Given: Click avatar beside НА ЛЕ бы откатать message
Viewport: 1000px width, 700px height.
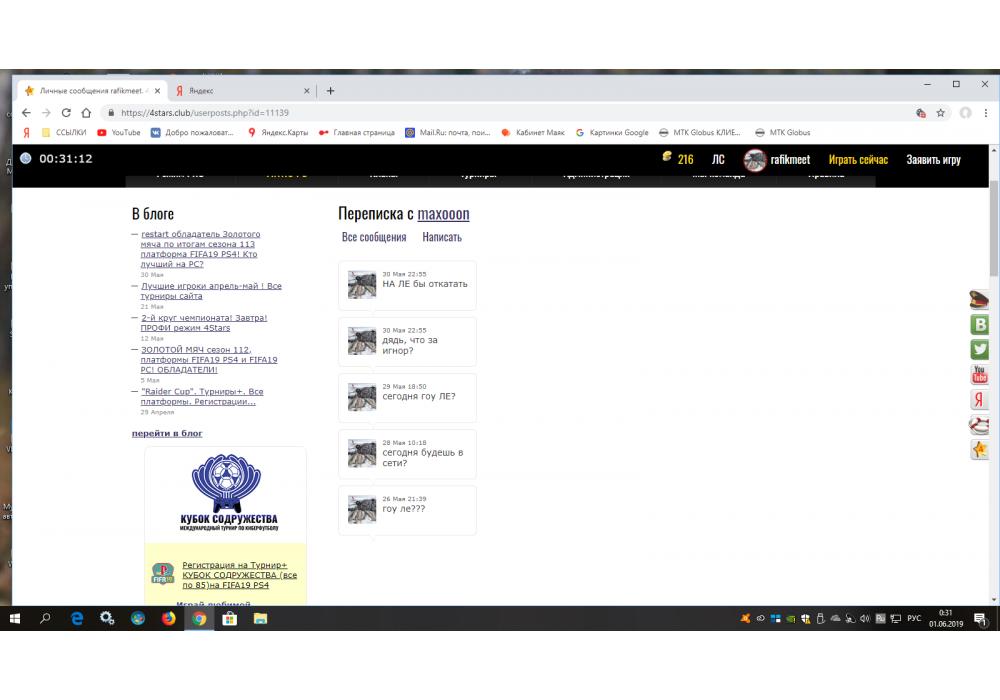Looking at the screenshot, I should pos(362,285).
